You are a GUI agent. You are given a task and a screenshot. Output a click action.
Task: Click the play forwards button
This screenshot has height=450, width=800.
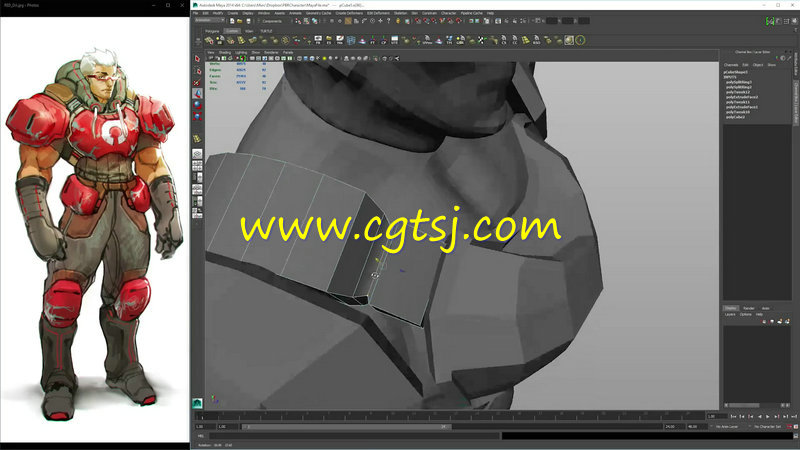(x=767, y=417)
